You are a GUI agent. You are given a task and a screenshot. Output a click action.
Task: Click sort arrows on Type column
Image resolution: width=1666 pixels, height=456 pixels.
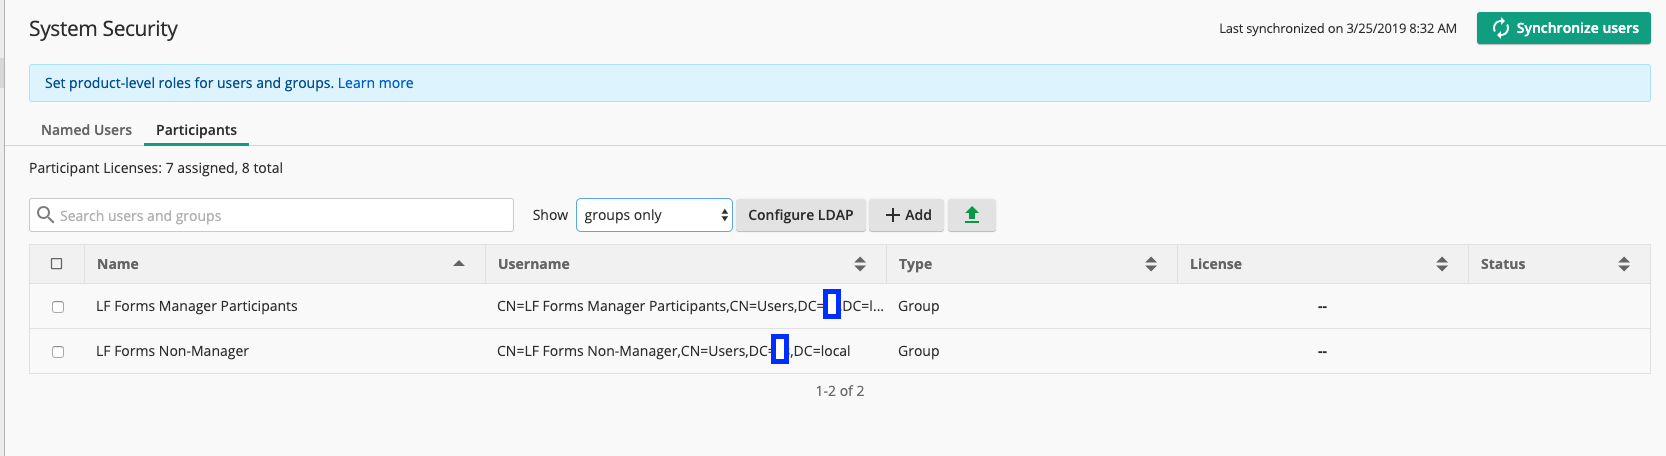click(x=1151, y=264)
